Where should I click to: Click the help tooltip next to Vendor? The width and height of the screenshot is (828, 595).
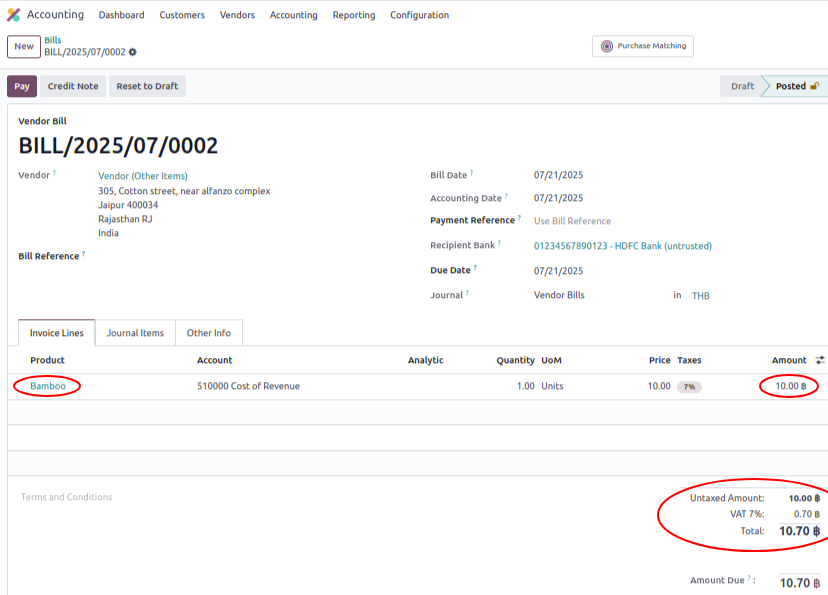[x=54, y=173]
